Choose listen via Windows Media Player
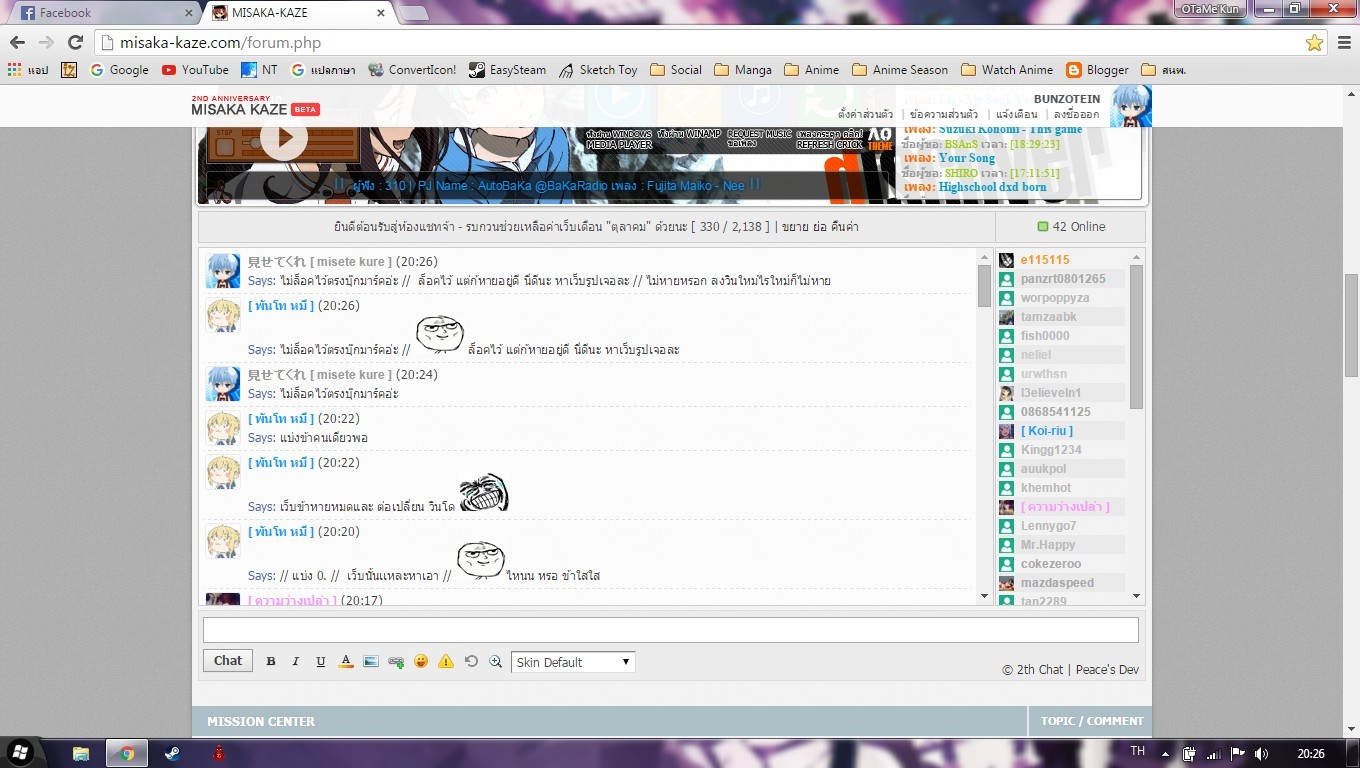This screenshot has width=1360, height=768. click(x=619, y=139)
